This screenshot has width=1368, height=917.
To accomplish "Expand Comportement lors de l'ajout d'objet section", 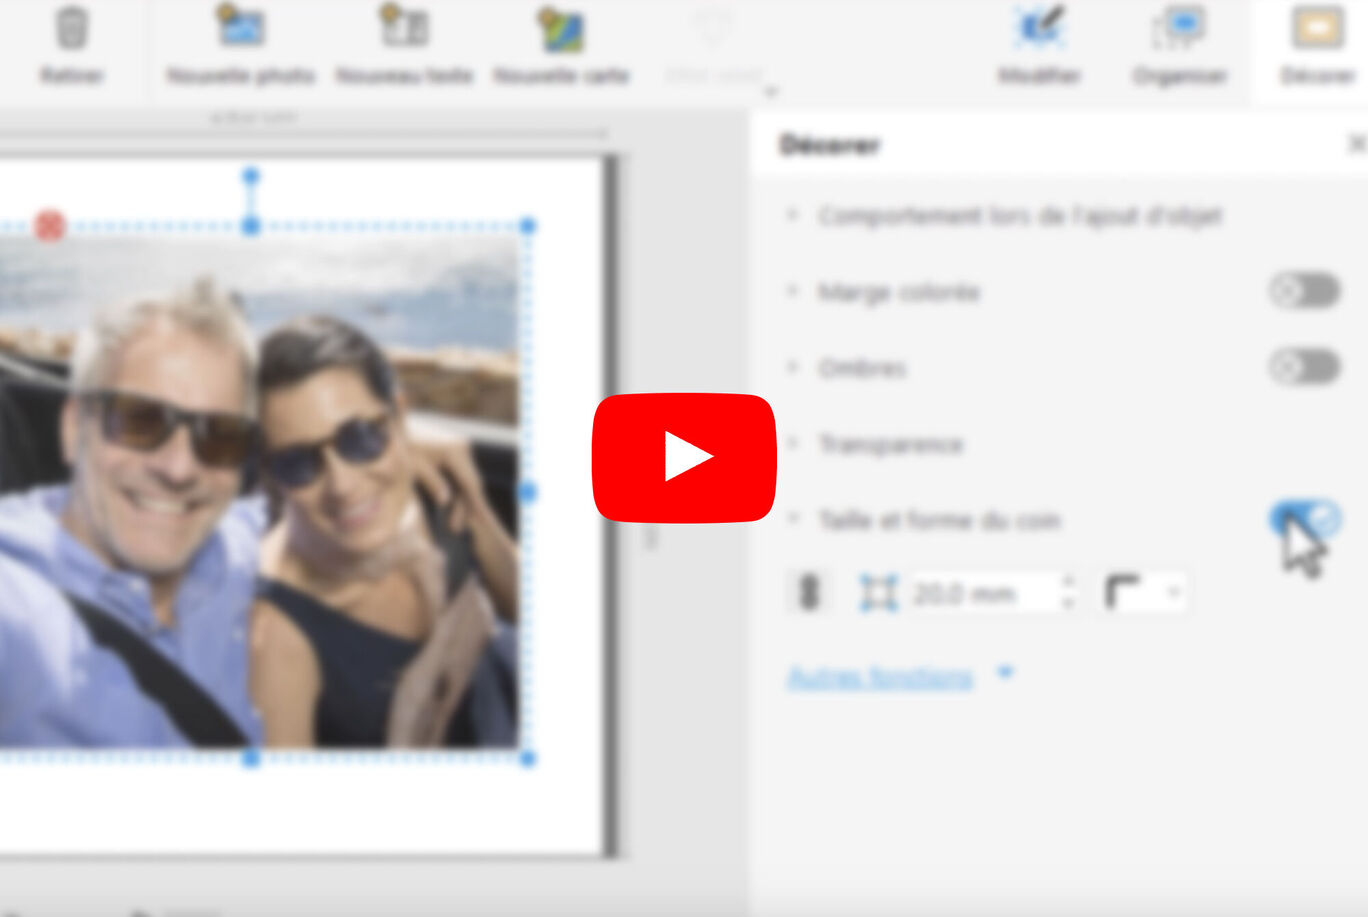I will click(1019, 216).
